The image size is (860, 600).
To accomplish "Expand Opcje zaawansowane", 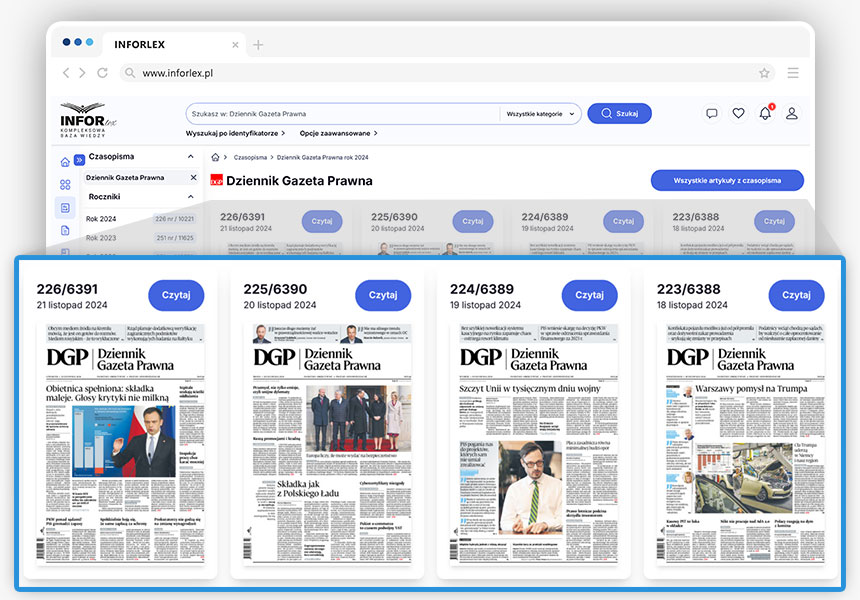I will pyautogui.click(x=338, y=133).
